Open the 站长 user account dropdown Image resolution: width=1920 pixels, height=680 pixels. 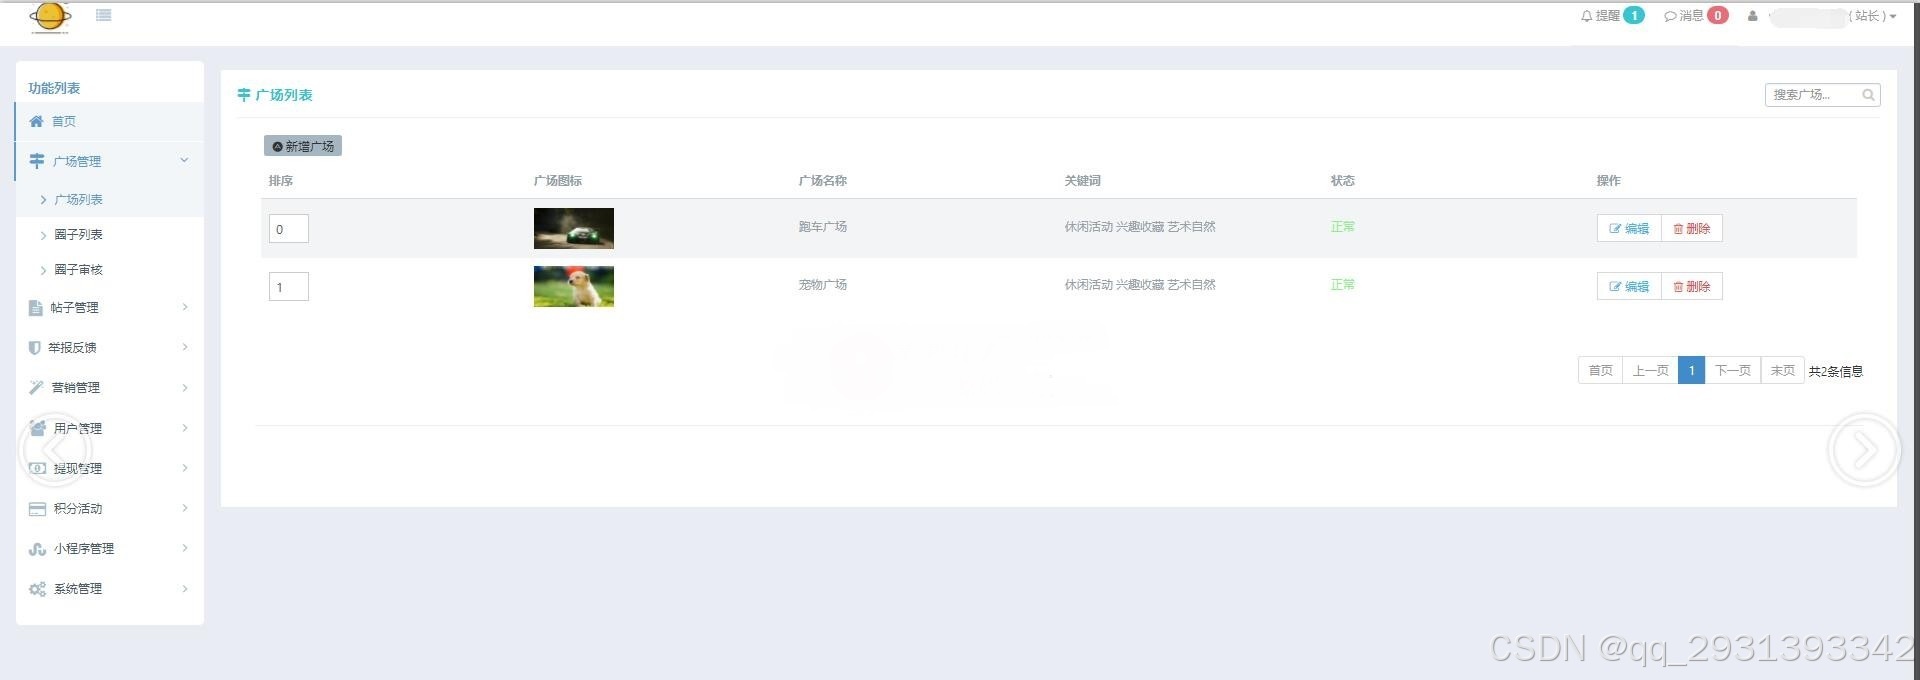point(1868,16)
